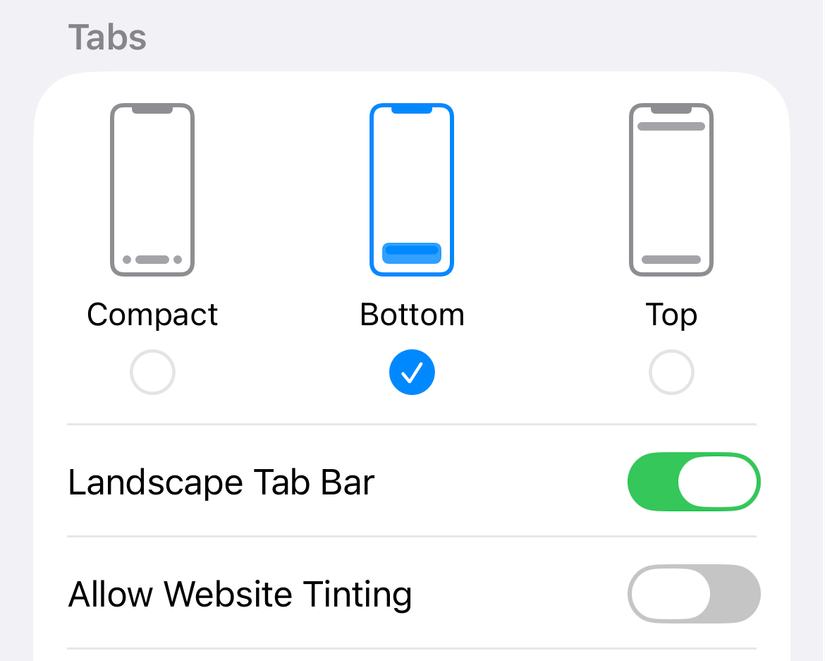Tap the Bottom option label
This screenshot has height=661, width=825.
pyautogui.click(x=411, y=314)
